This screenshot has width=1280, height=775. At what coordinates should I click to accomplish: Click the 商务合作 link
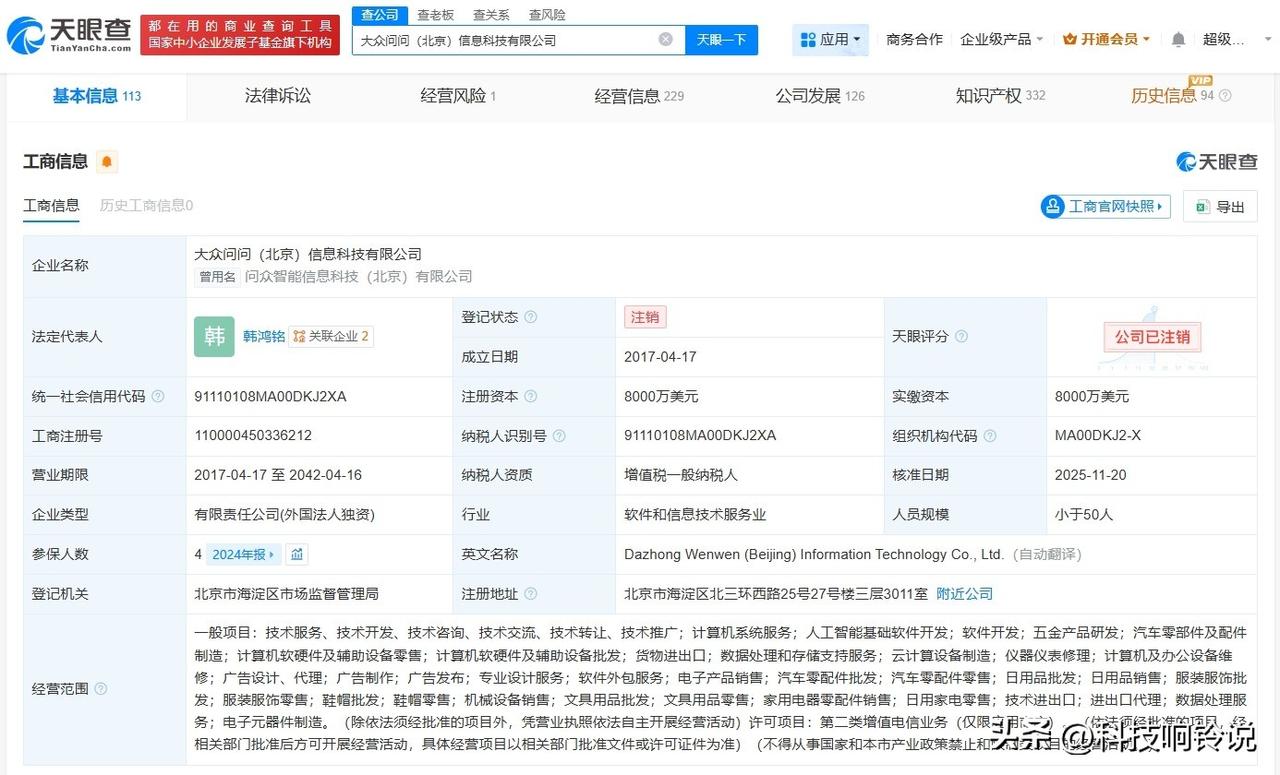pos(914,39)
